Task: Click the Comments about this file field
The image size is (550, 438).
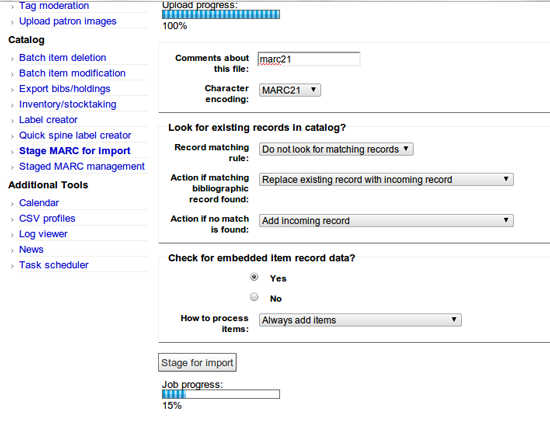Action: [x=309, y=59]
